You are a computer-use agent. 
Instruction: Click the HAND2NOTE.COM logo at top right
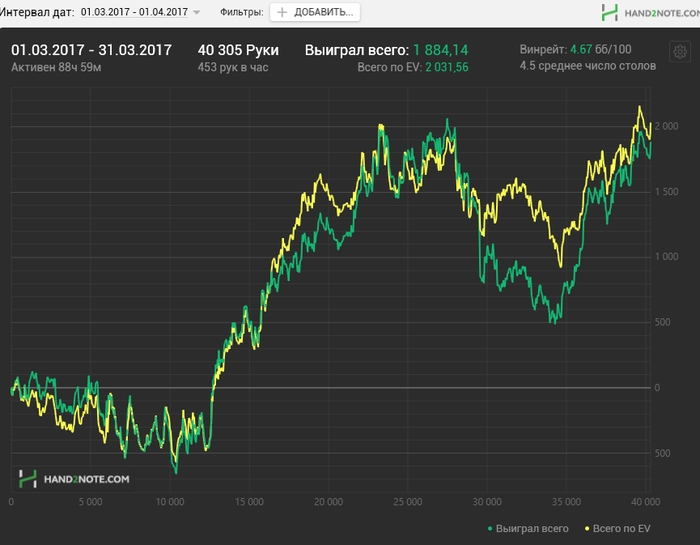click(650, 12)
